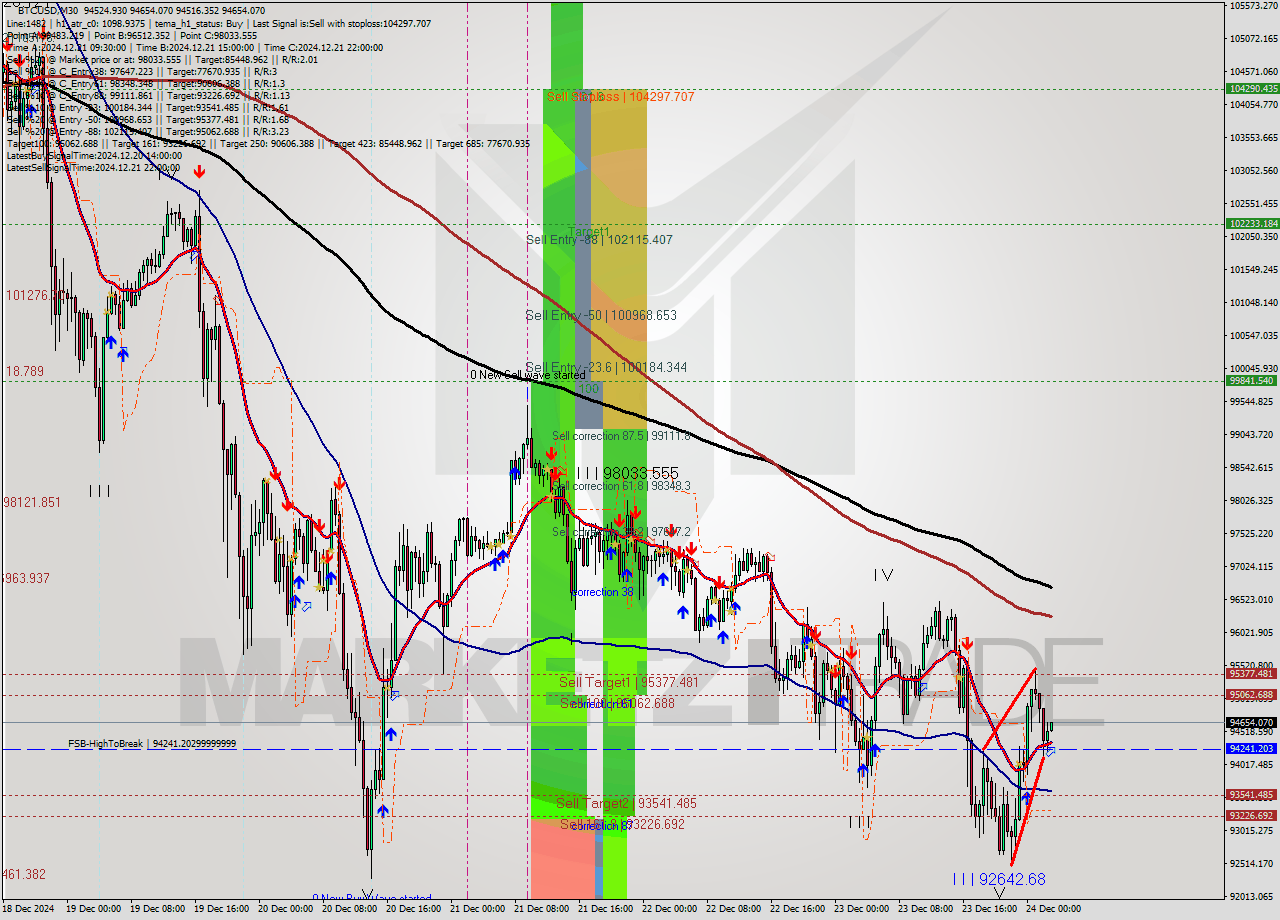Click the 'Sell Target1 | 95377.481' label
Viewport: 1280px width, 920px height.
[628, 682]
